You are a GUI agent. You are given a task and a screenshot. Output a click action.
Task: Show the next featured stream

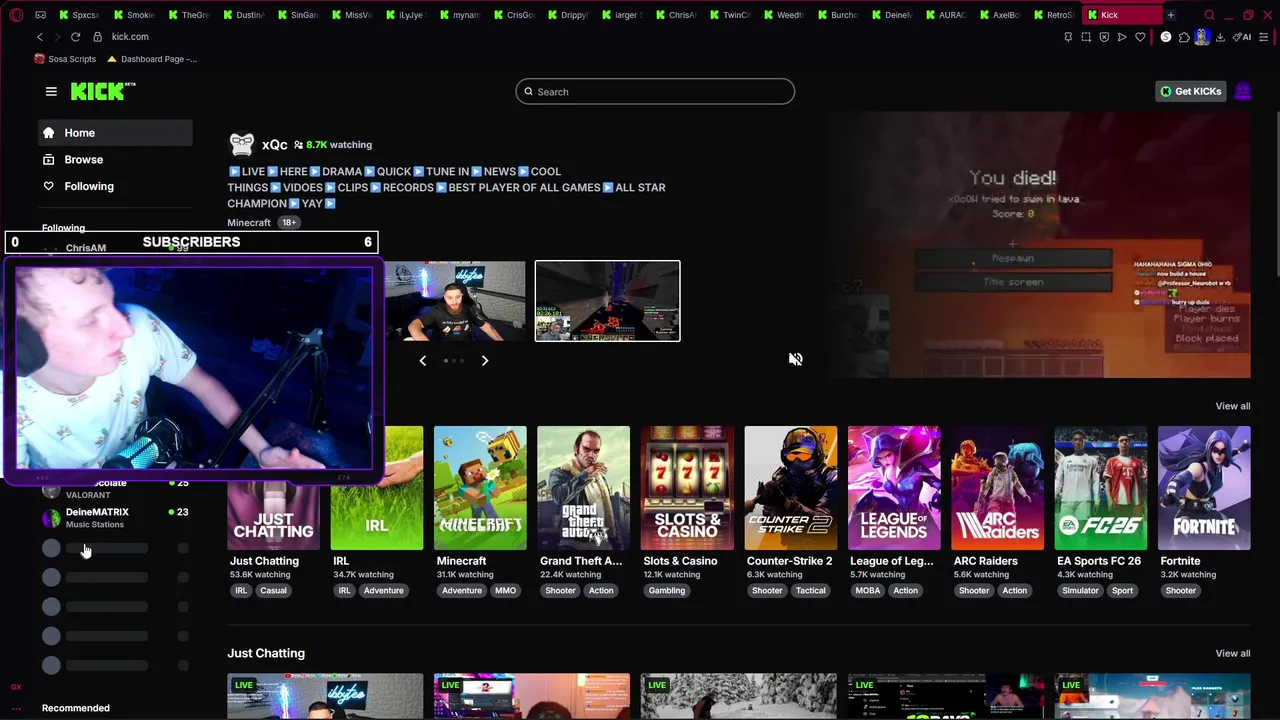pos(485,360)
